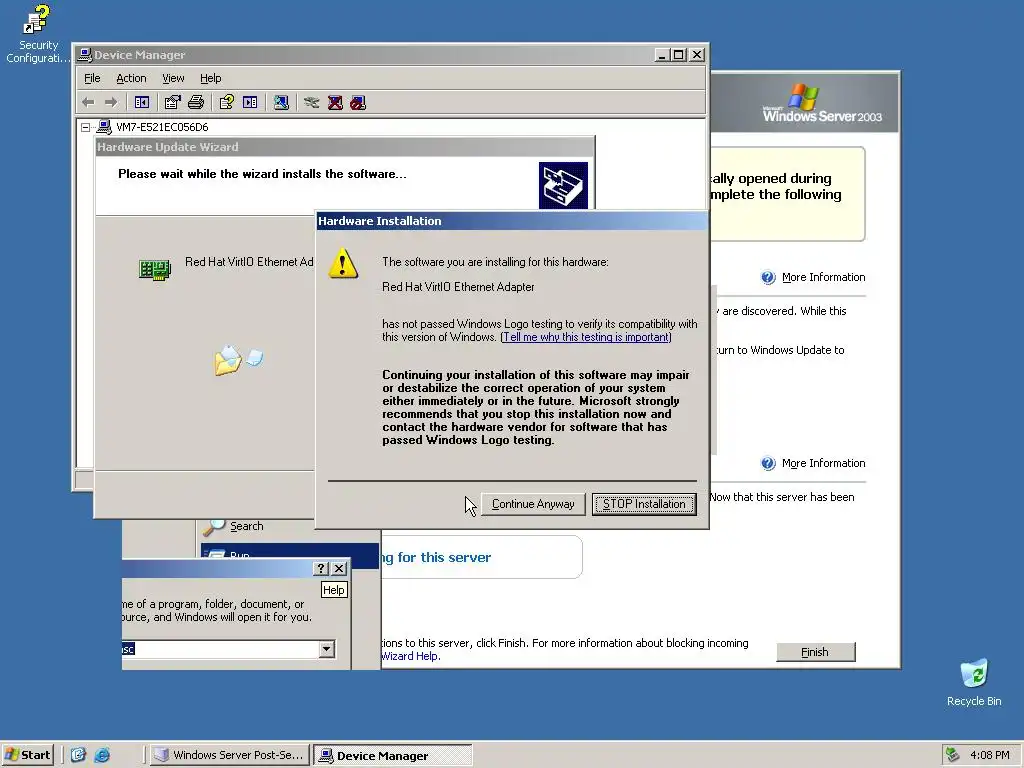Click the Back arrow in Device Manager toolbar
Viewport: 1024px width, 768px height.
coord(88,103)
